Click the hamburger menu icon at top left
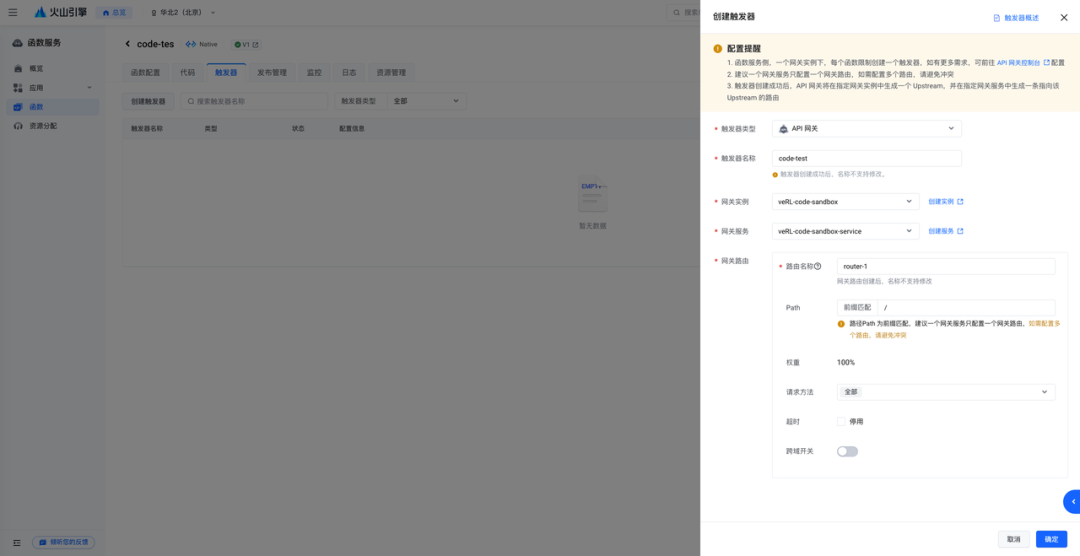Screen dimensions: 1080x556 click(x=13, y=13)
